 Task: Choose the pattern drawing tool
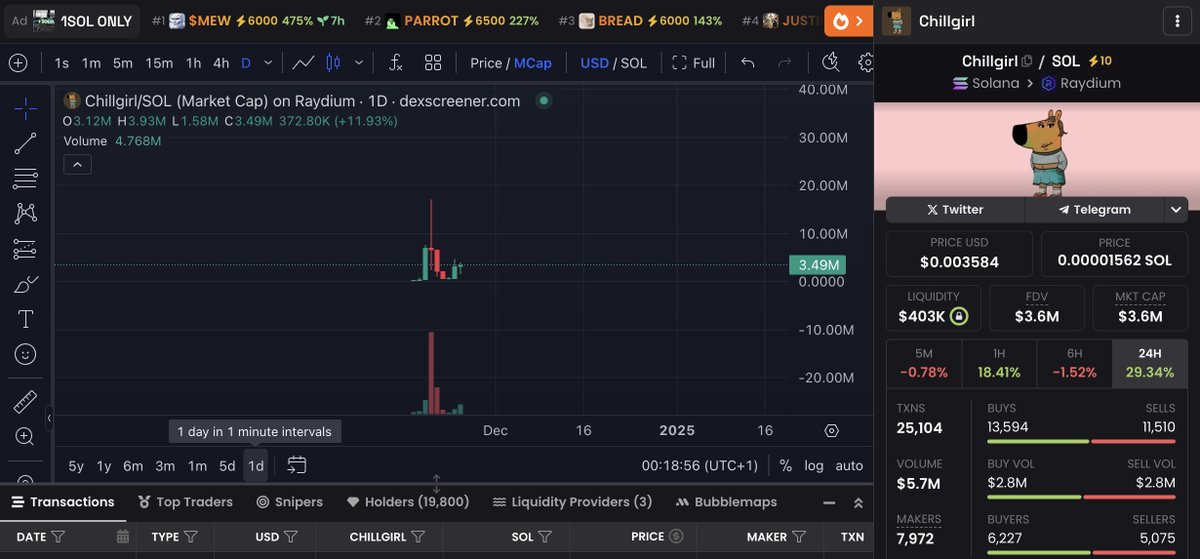[x=26, y=213]
